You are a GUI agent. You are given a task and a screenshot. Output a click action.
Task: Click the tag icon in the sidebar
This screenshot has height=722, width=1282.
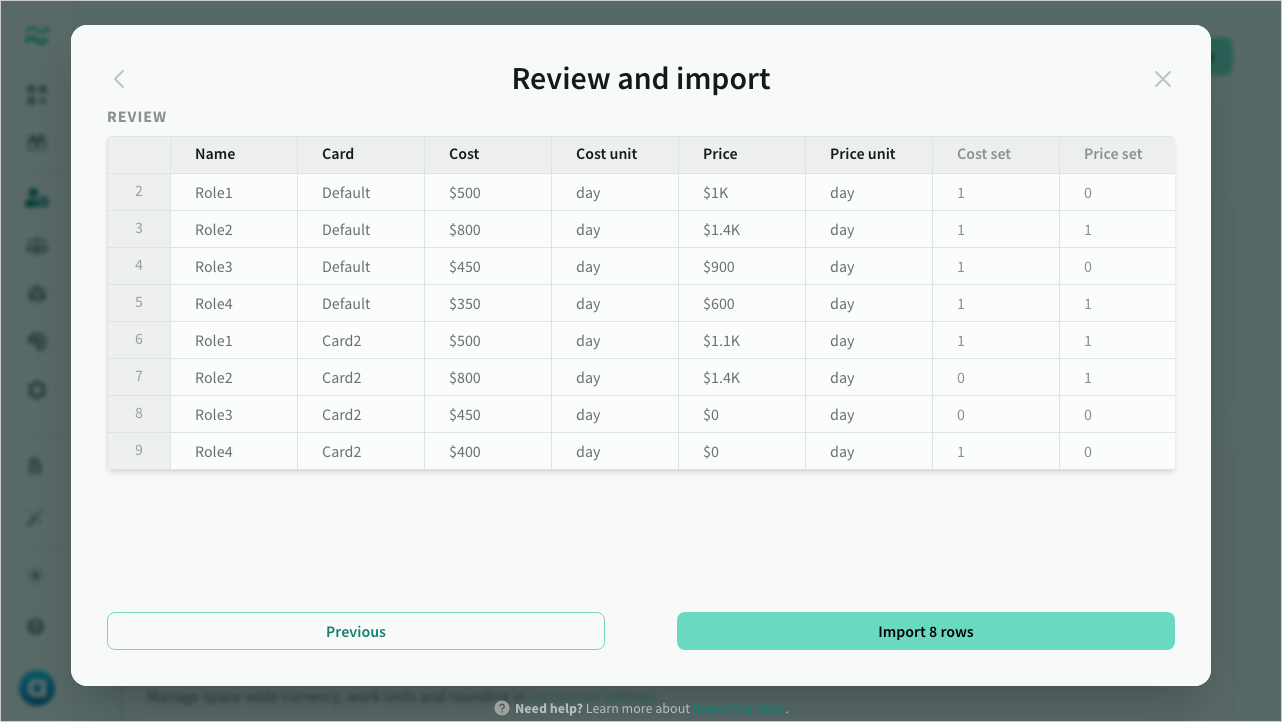(36, 341)
